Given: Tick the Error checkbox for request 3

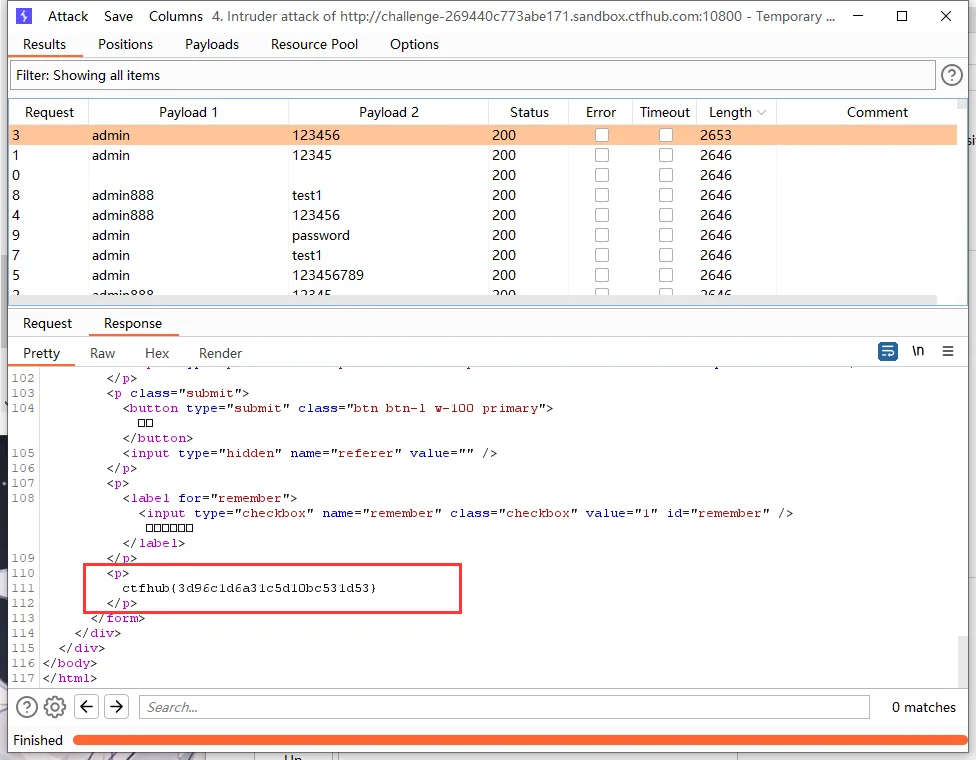Looking at the screenshot, I should pyautogui.click(x=601, y=135).
